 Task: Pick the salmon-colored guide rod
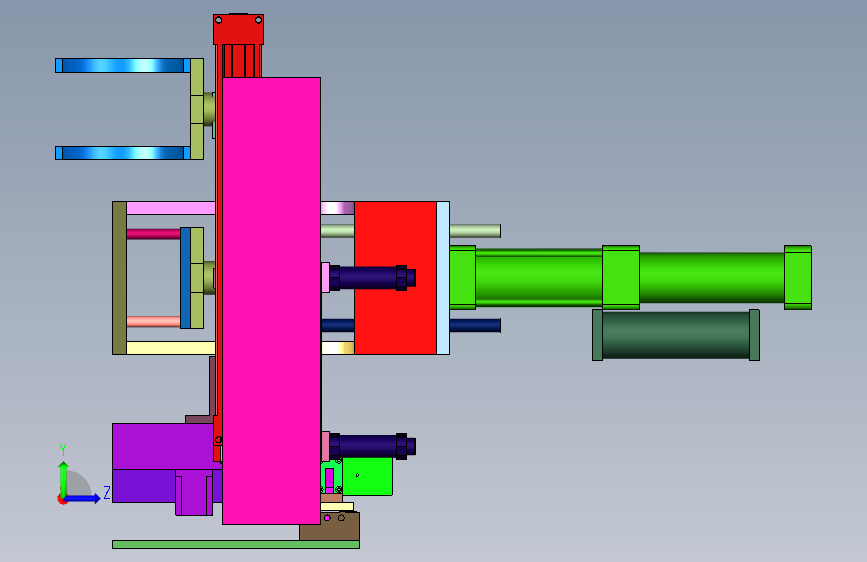click(x=154, y=321)
